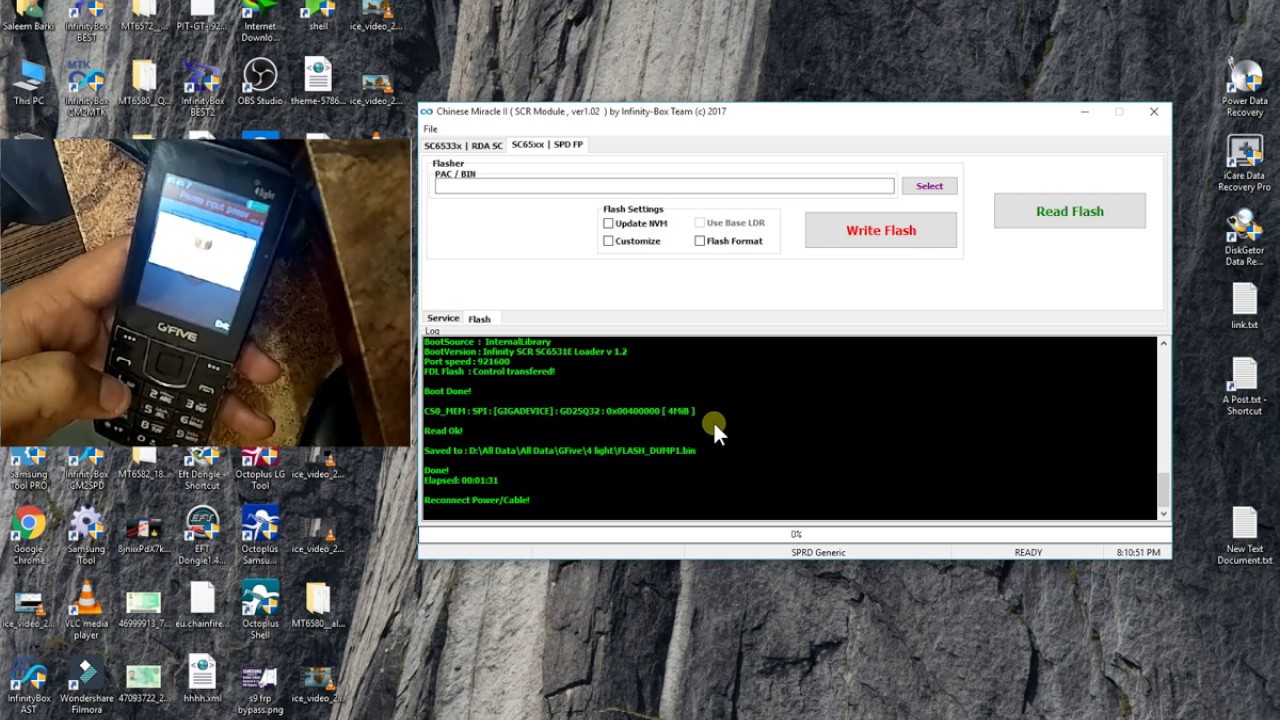Enable the Update NVM checkbox
This screenshot has height=720, width=1280.
click(608, 223)
